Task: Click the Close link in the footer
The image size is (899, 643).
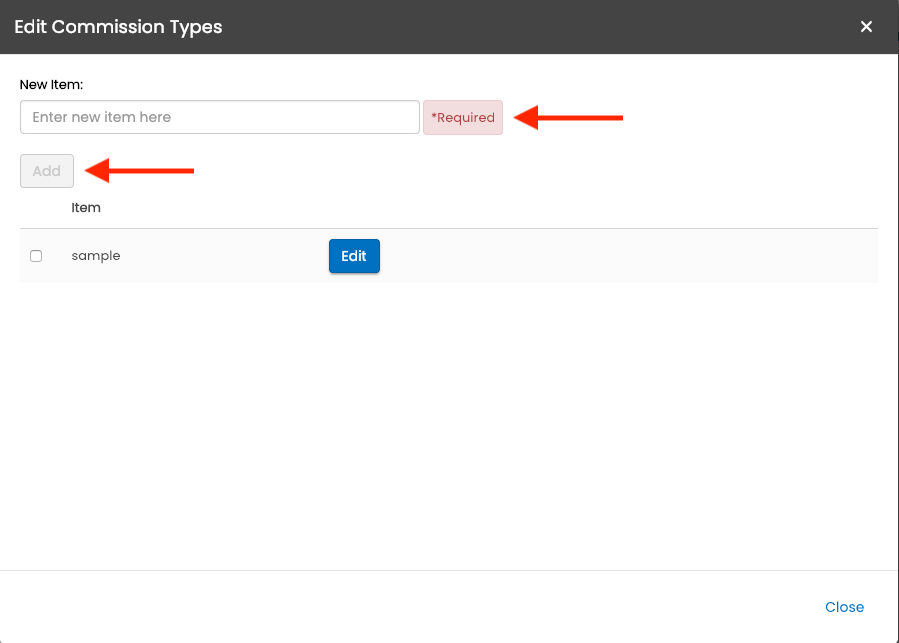Action: point(844,607)
